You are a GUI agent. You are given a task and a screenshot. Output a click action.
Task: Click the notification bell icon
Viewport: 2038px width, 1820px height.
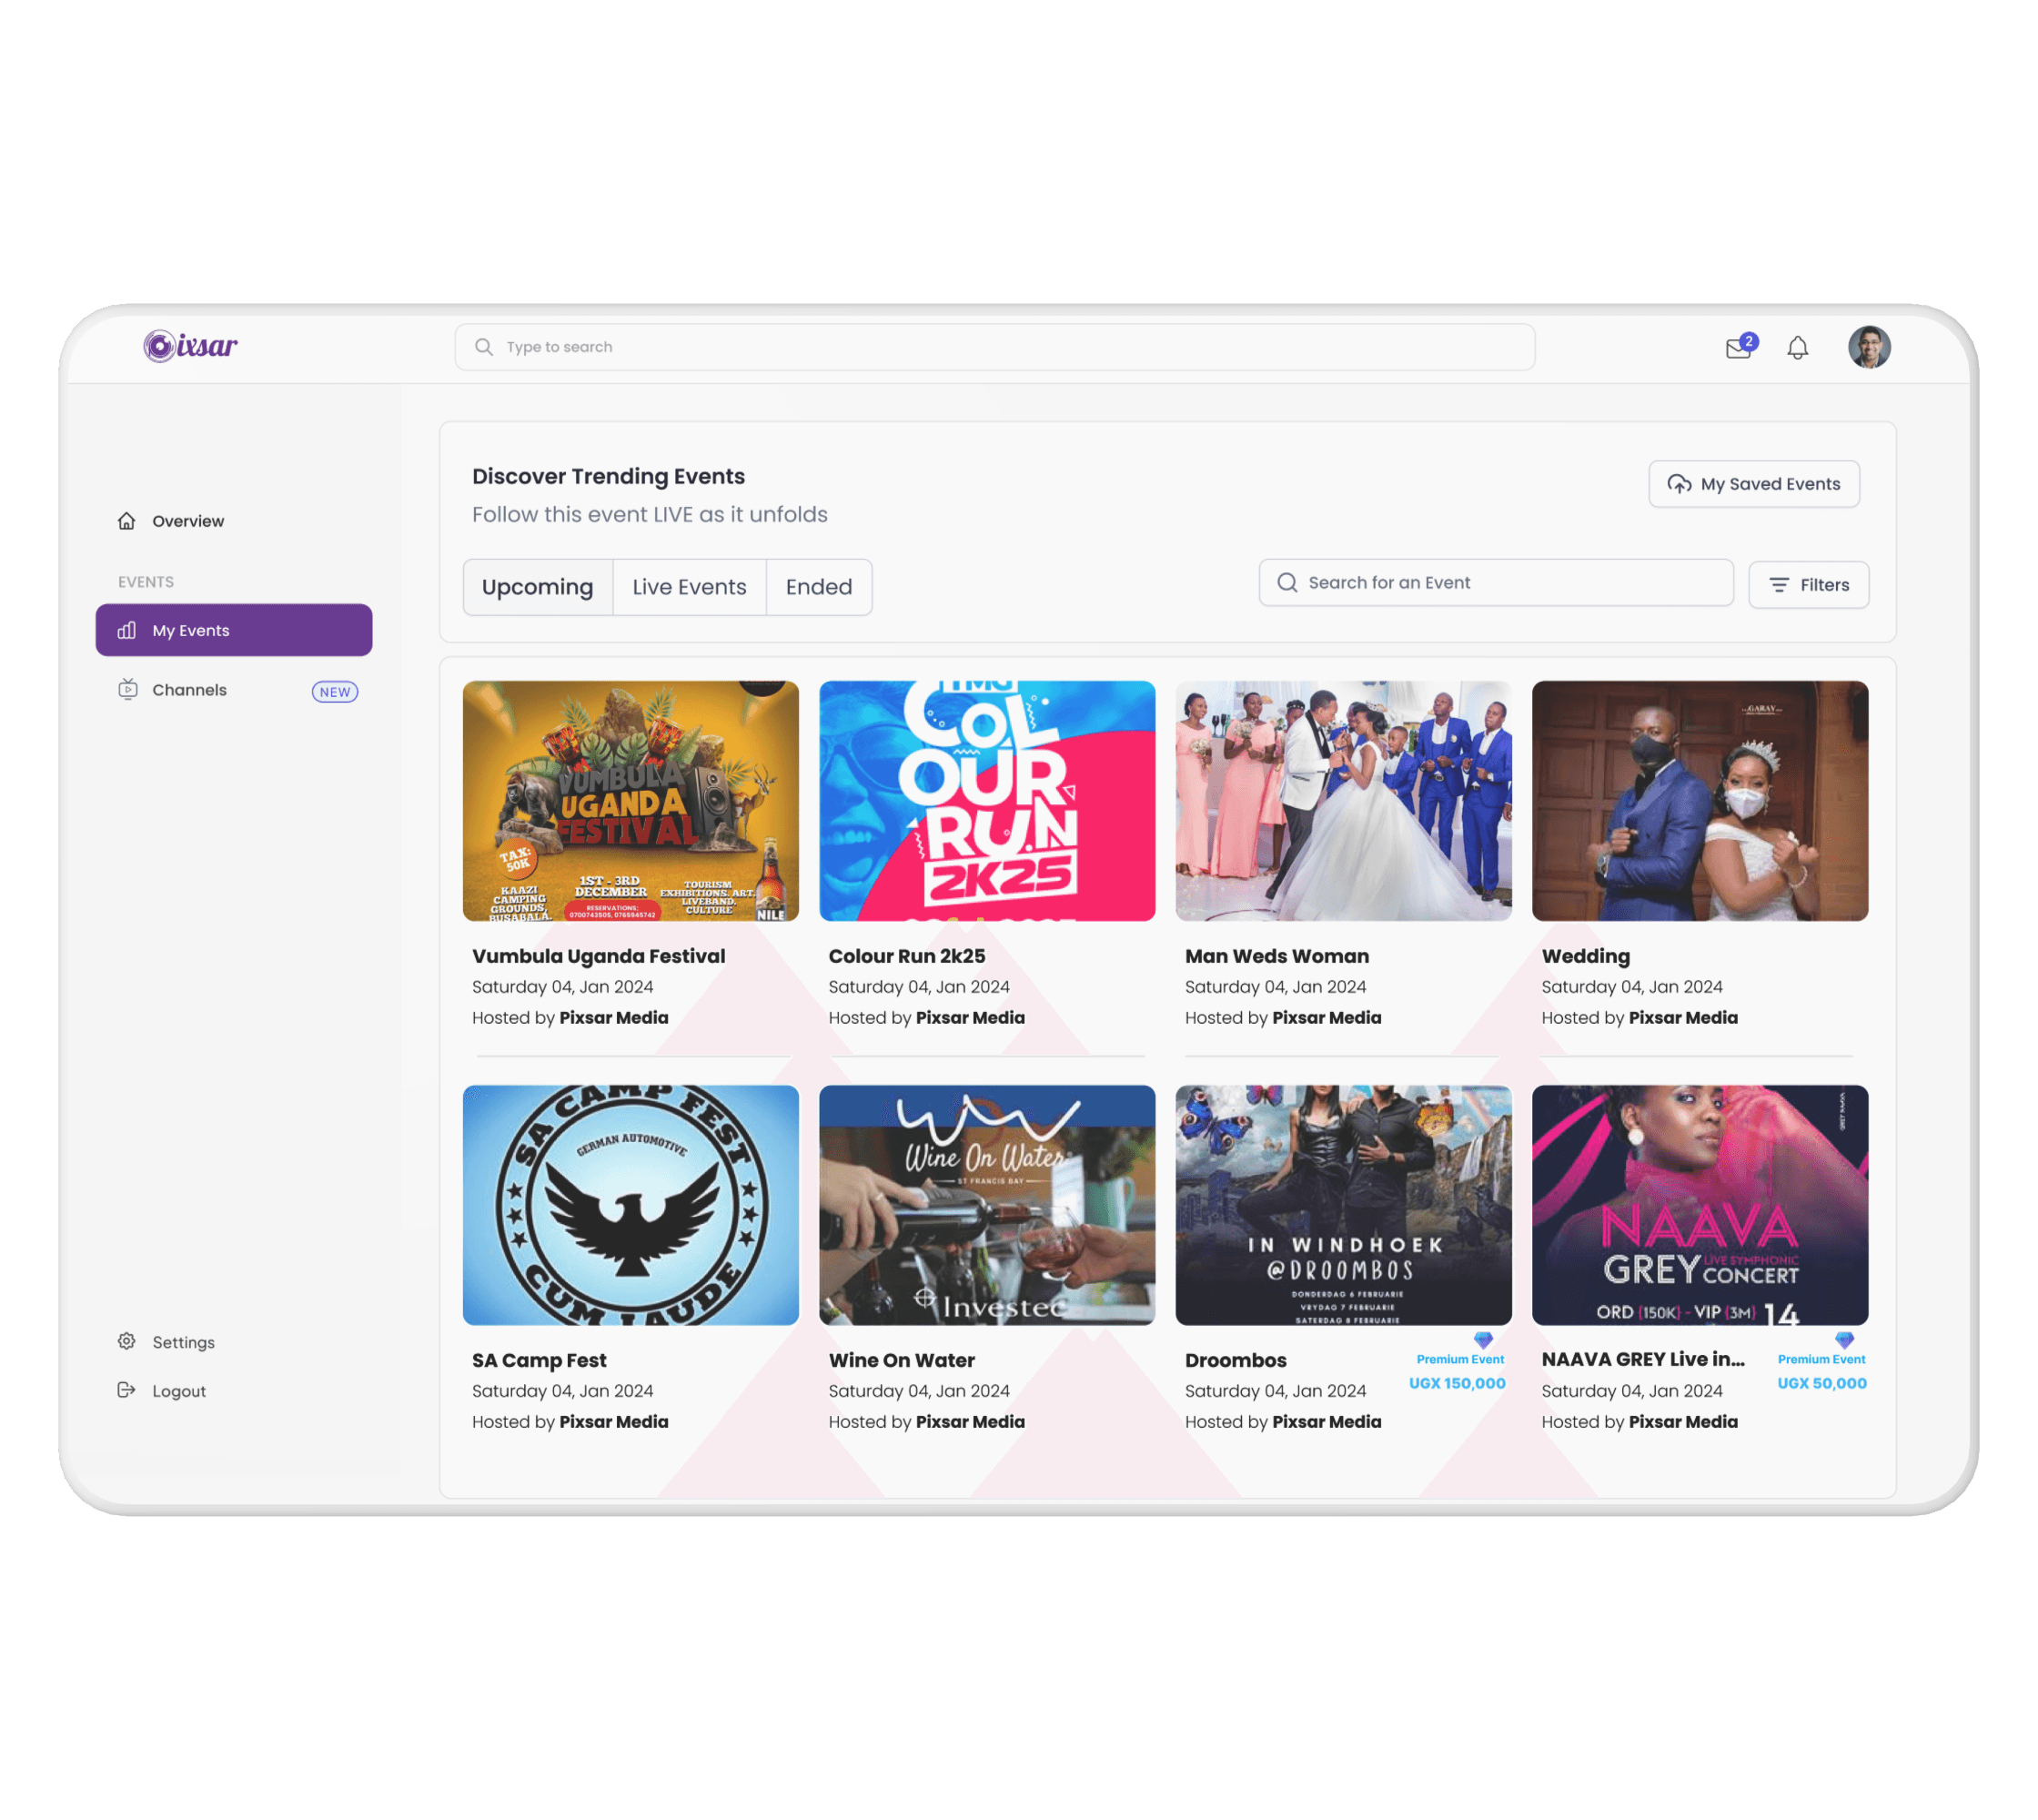click(x=1797, y=348)
